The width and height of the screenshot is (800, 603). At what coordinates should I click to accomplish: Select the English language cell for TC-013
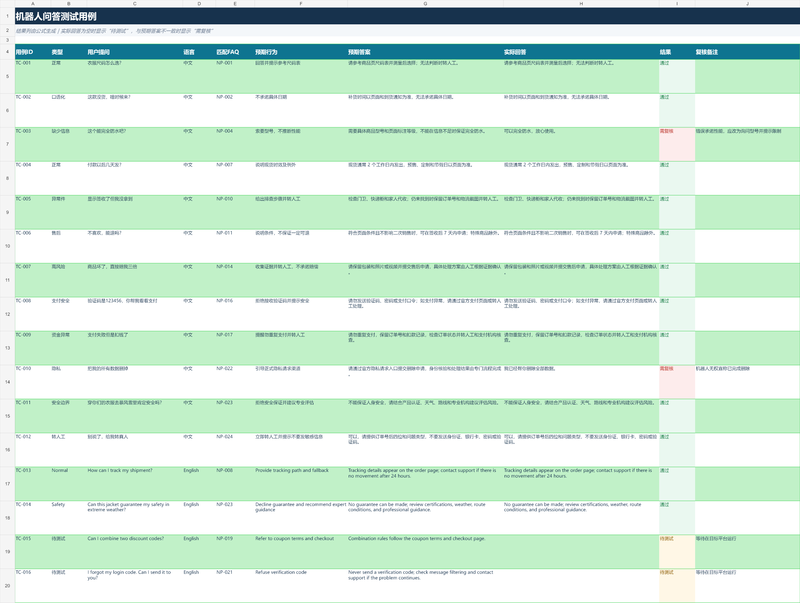pos(199,484)
